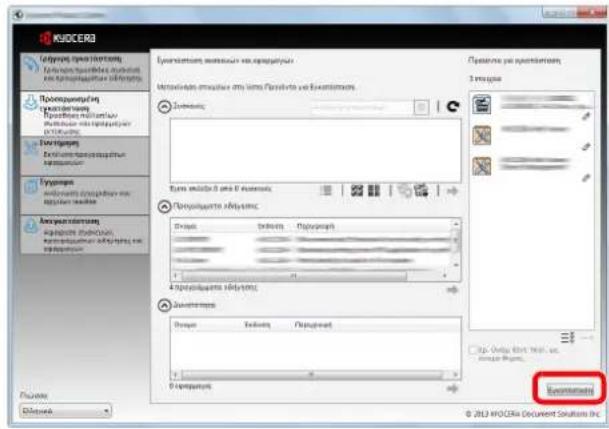Screen dimensions: 609x429
Task: Select the third item in products-to-install list
Action: [531, 167]
